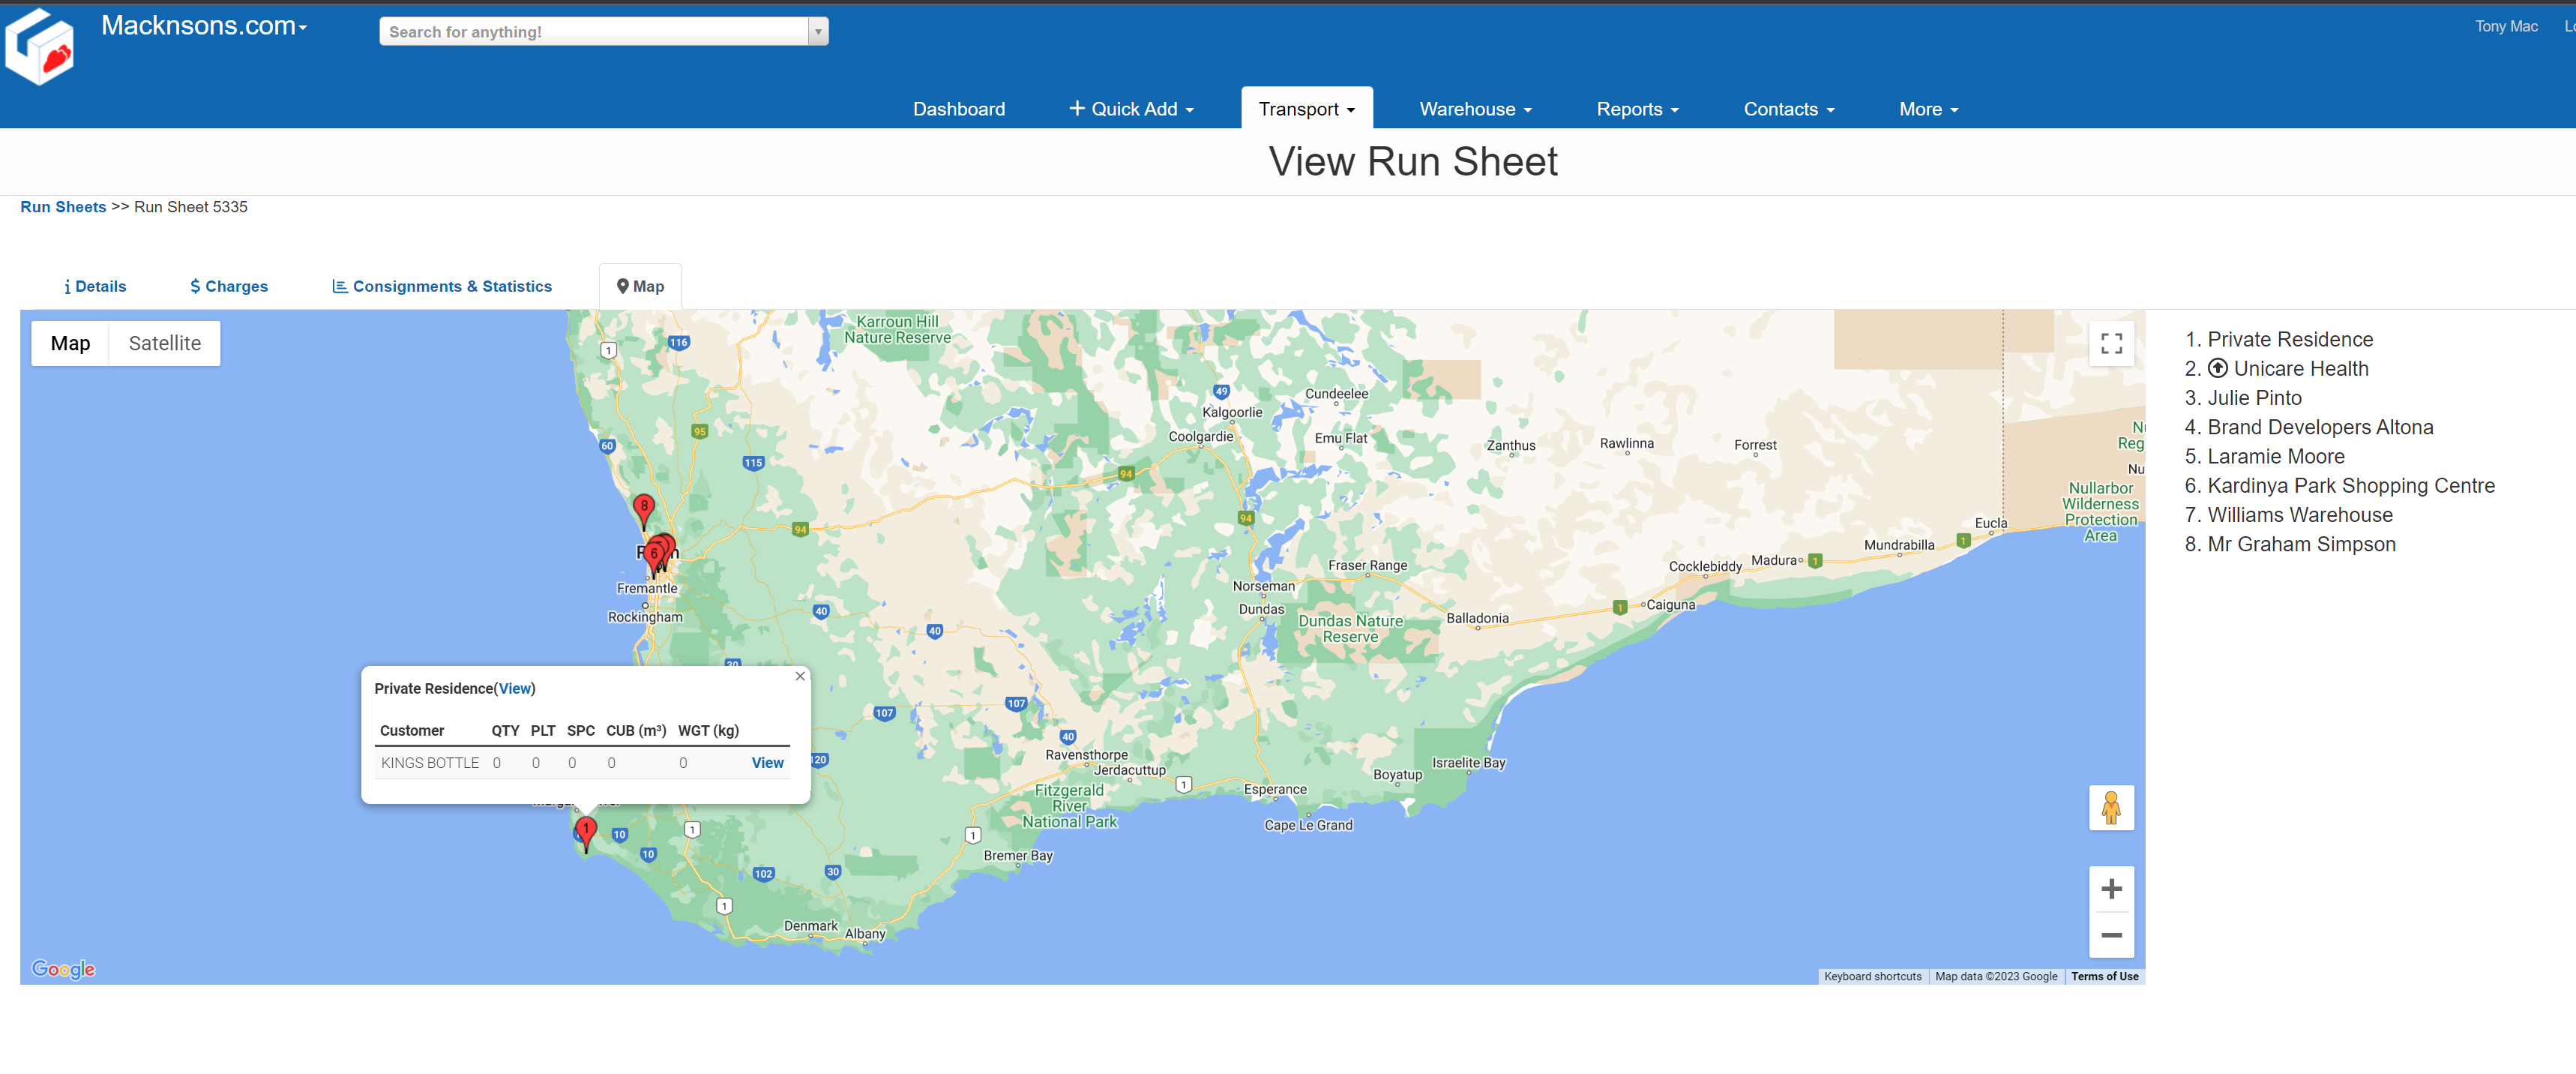Click the Run Sheets breadcrumb link

63,207
